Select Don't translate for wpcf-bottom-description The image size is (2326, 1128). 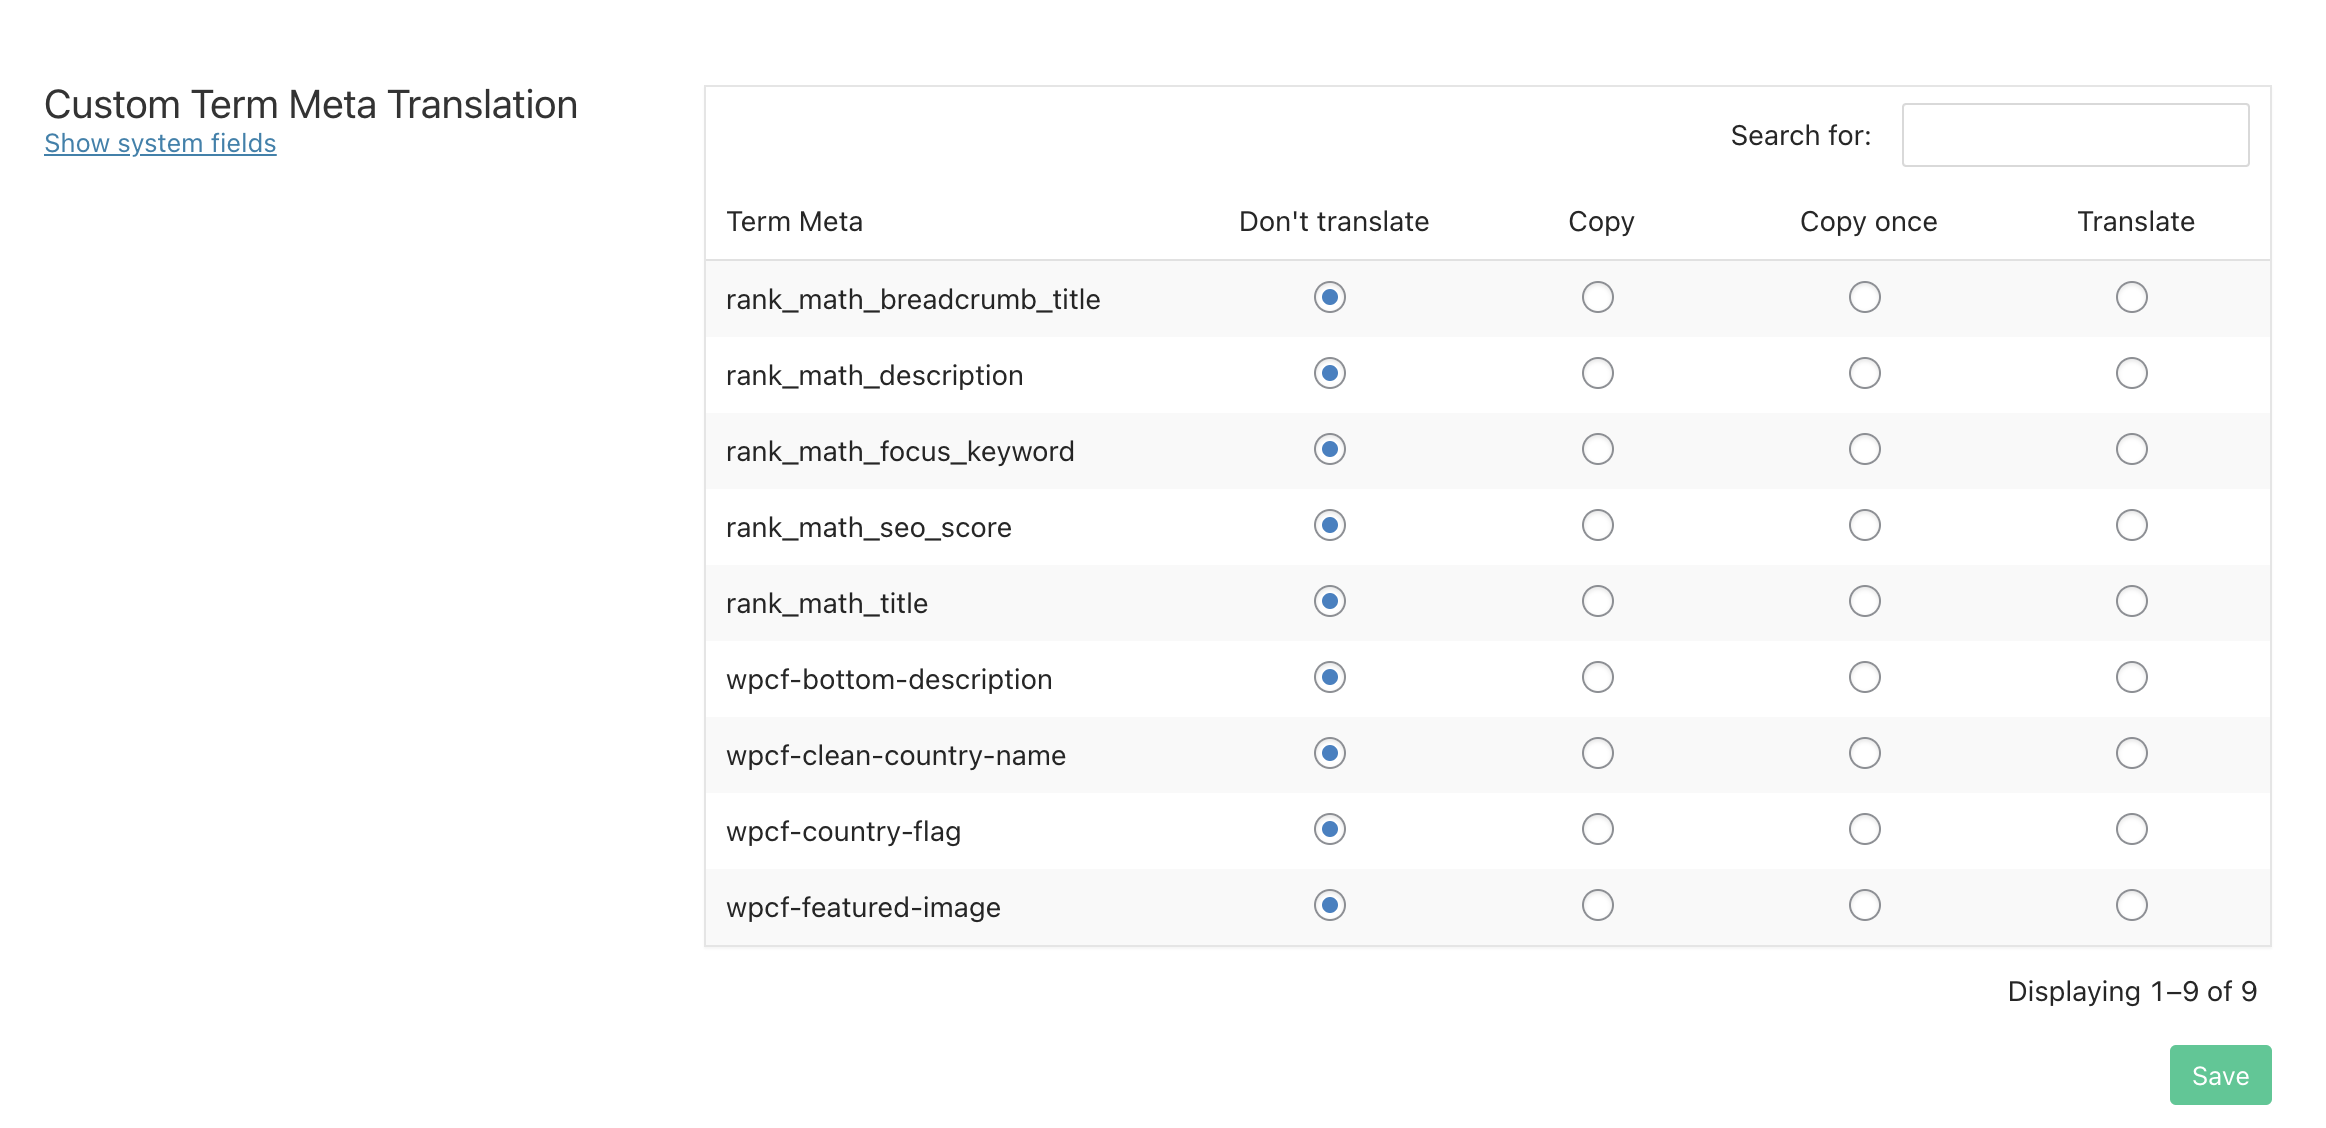point(1330,677)
